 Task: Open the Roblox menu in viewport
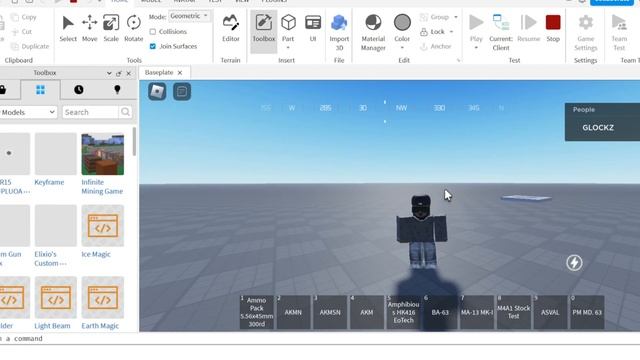point(157,91)
